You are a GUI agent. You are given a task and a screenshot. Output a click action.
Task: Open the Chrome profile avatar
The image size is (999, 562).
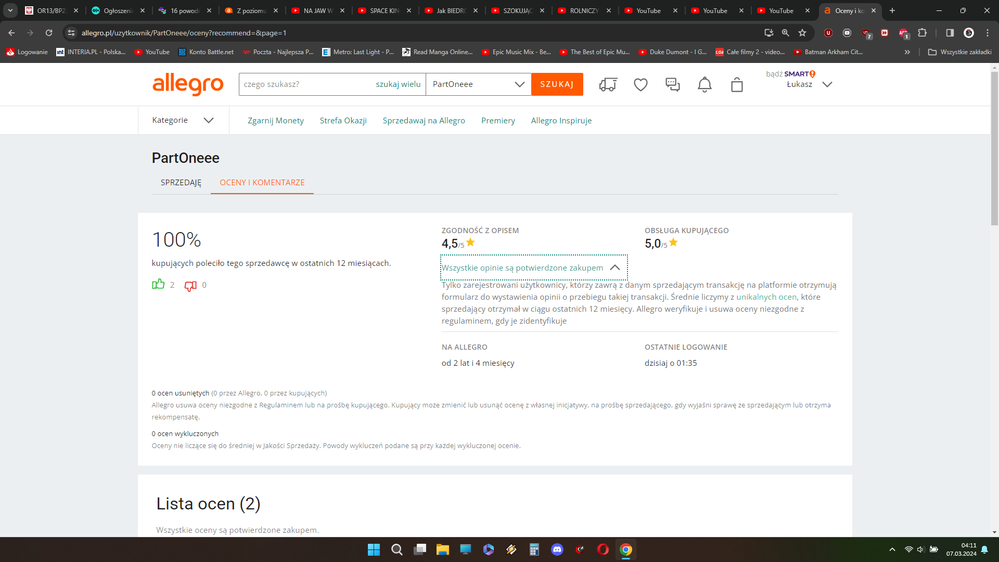tap(968, 32)
